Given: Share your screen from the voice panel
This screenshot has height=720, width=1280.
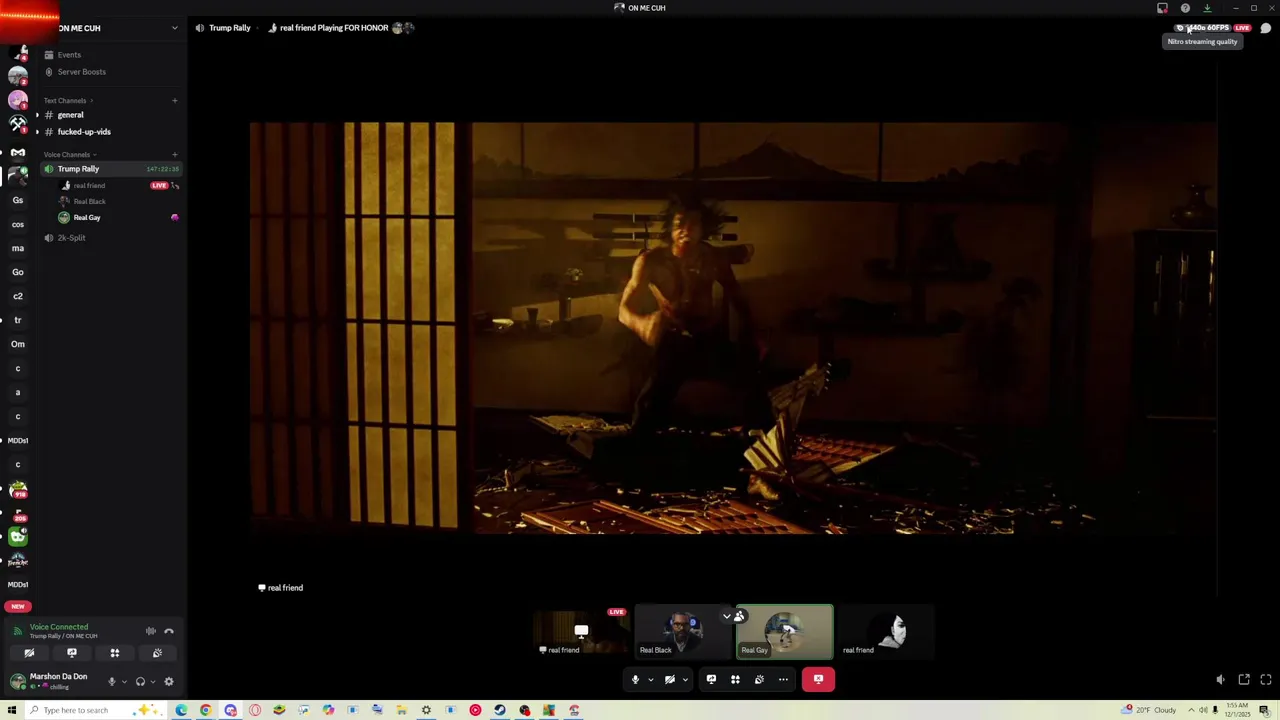Looking at the screenshot, I should point(72,653).
